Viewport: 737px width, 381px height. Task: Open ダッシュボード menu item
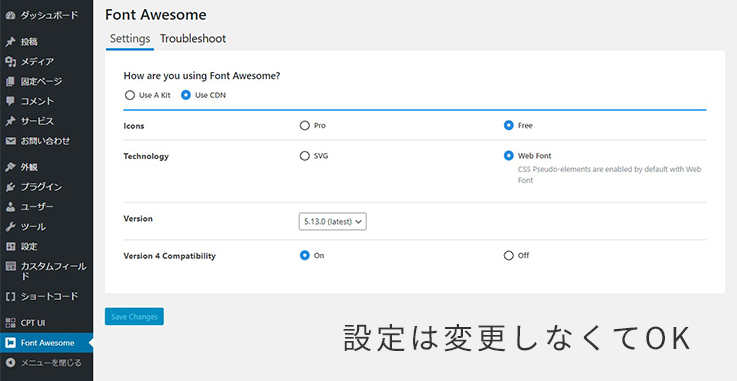(49, 16)
